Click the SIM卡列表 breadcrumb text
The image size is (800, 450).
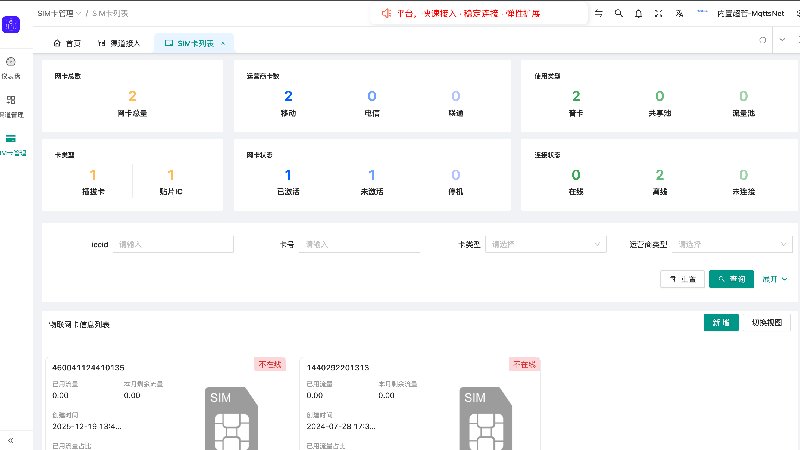coord(110,13)
